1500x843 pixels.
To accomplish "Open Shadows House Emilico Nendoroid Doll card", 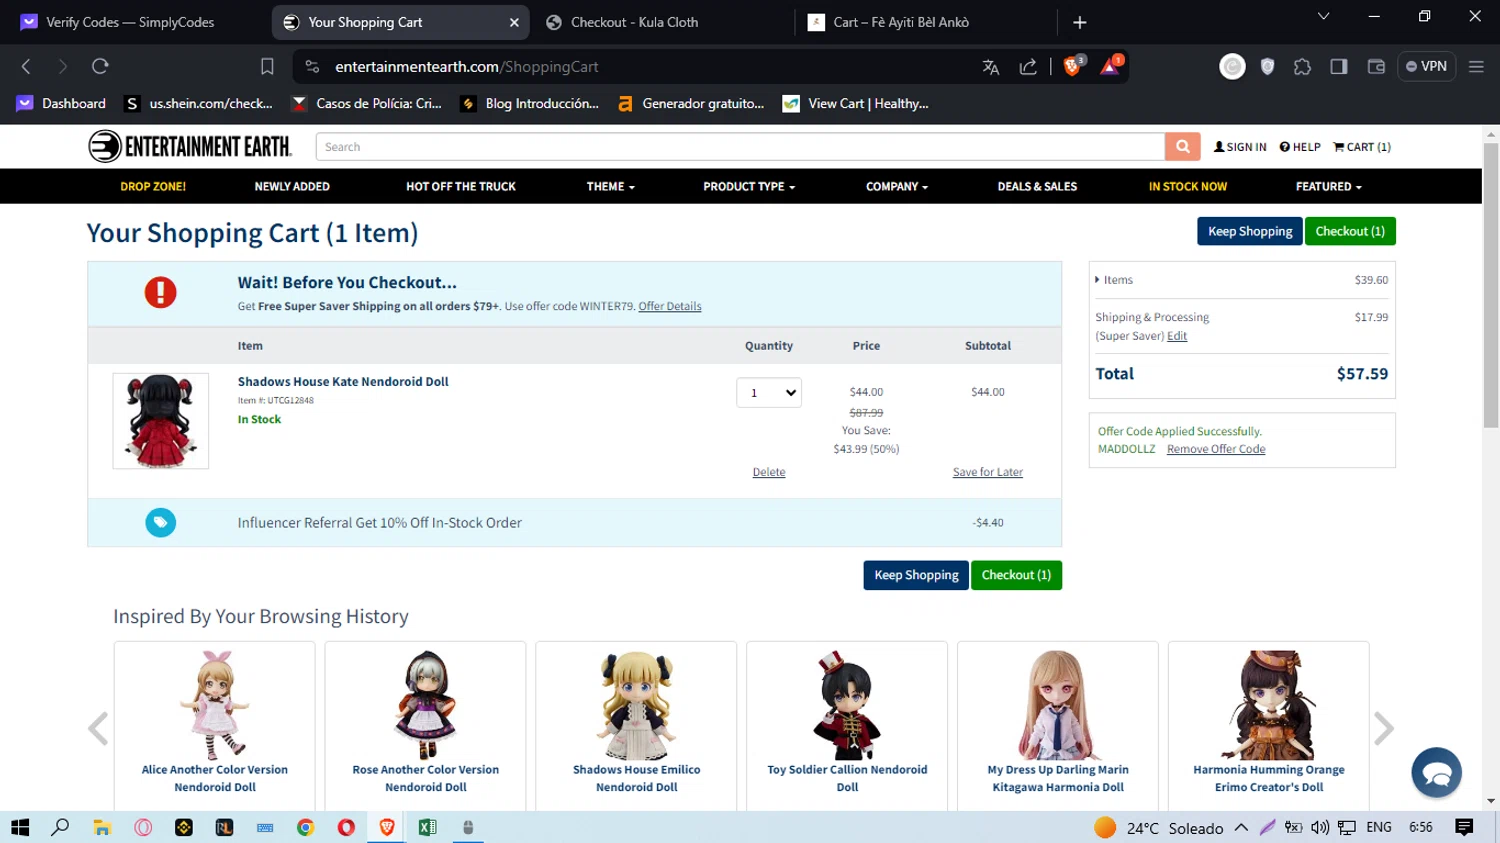I will pyautogui.click(x=636, y=726).
